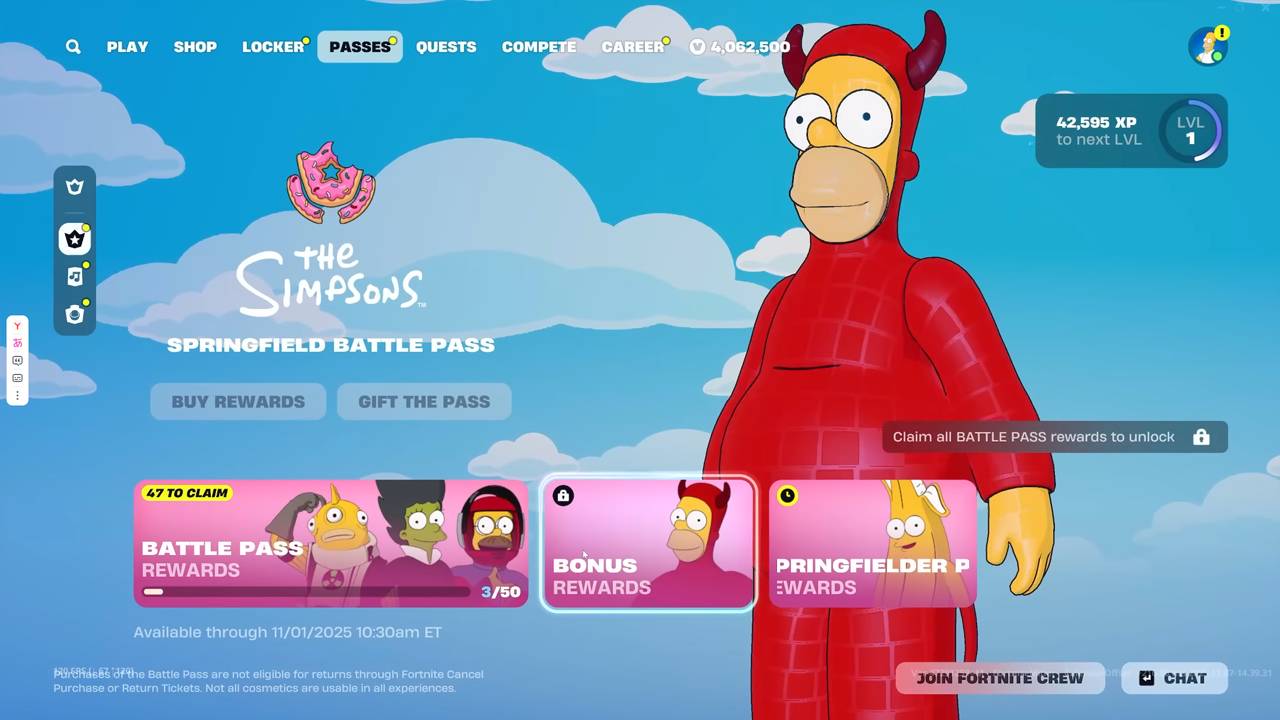Open the SHOP tab
The image size is (1280, 720).
195,47
